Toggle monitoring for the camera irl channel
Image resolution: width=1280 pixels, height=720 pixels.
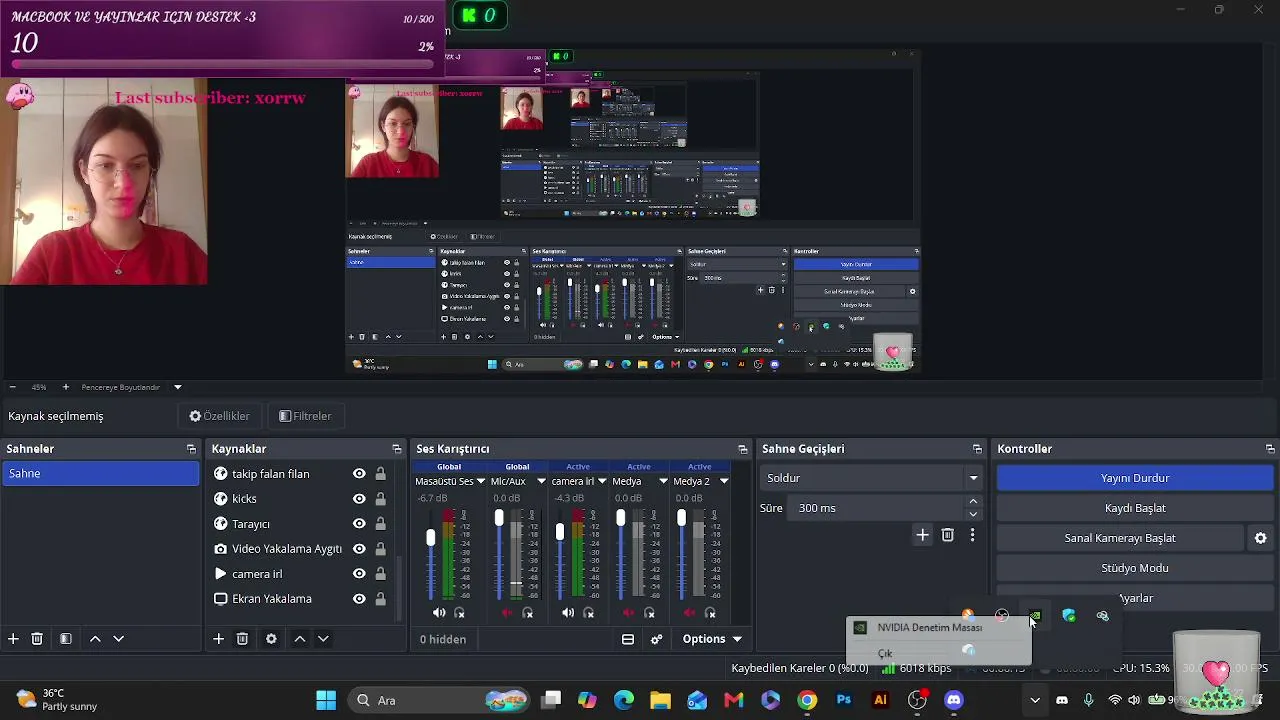[589, 613]
